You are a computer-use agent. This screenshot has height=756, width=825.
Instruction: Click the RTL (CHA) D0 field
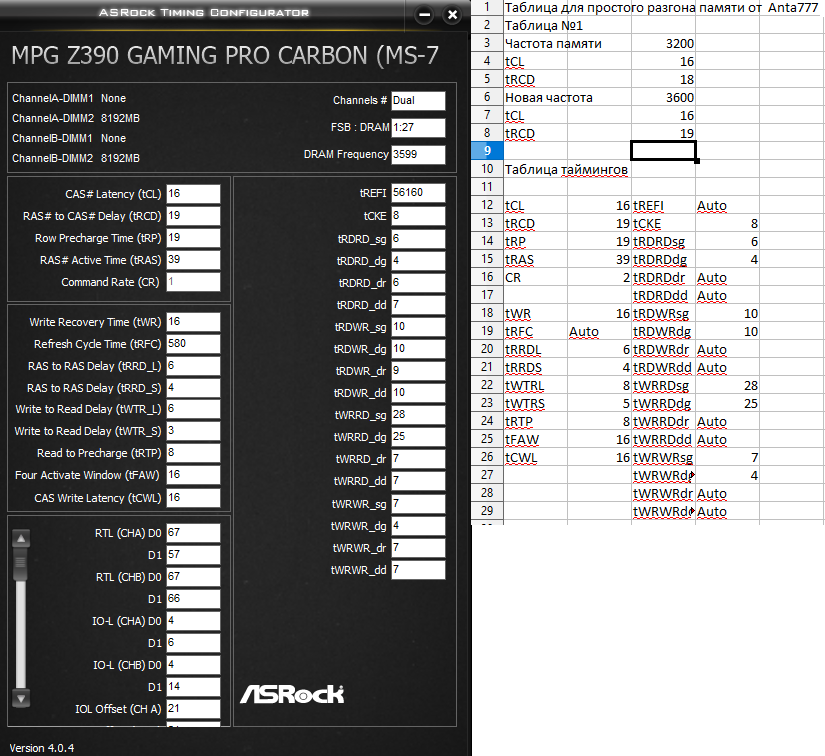click(193, 533)
